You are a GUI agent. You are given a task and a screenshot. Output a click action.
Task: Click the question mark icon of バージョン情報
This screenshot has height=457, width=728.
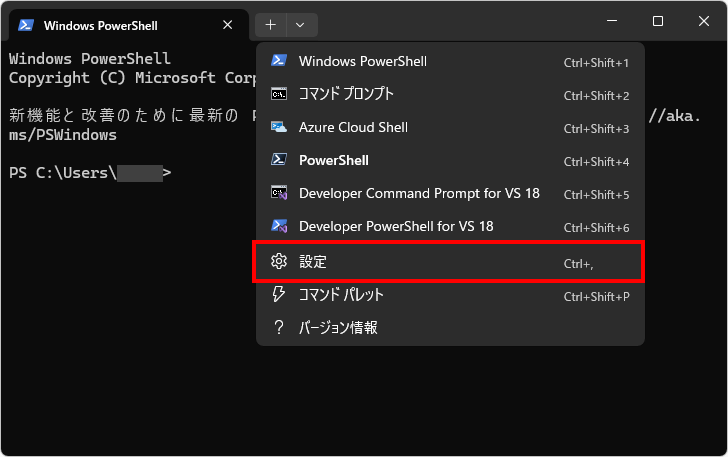279,327
